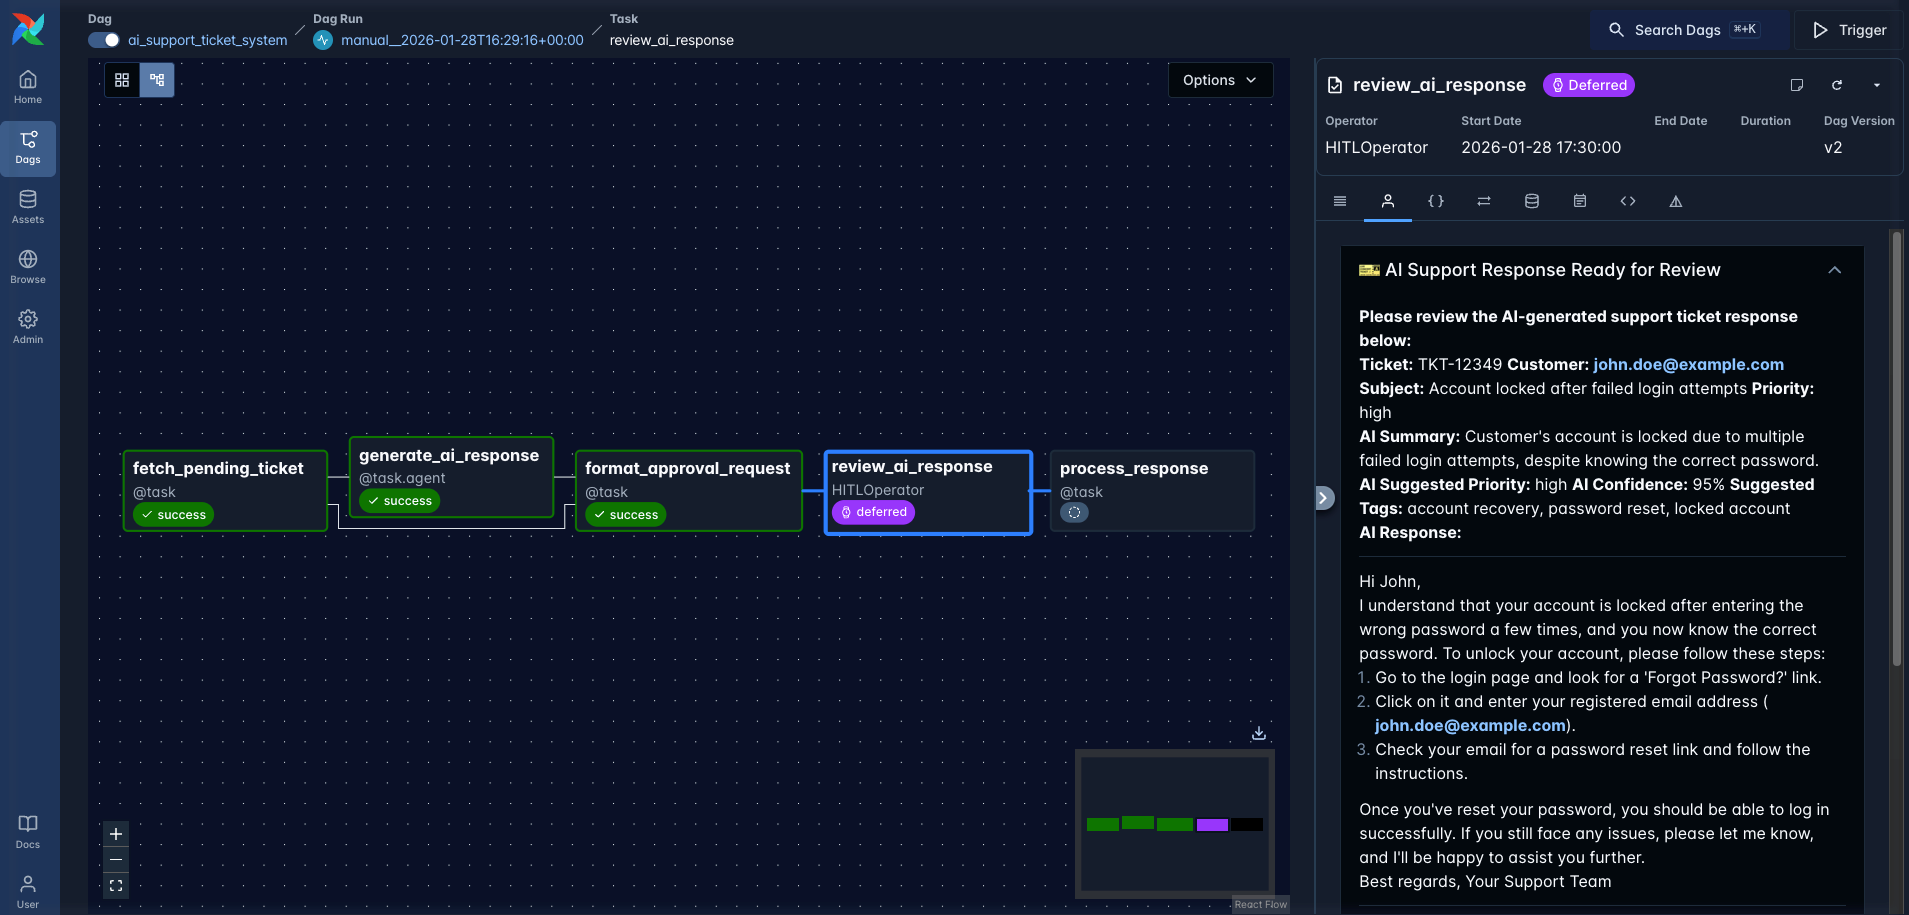
Task: Open the Assets page in sidebar
Action: [28, 207]
